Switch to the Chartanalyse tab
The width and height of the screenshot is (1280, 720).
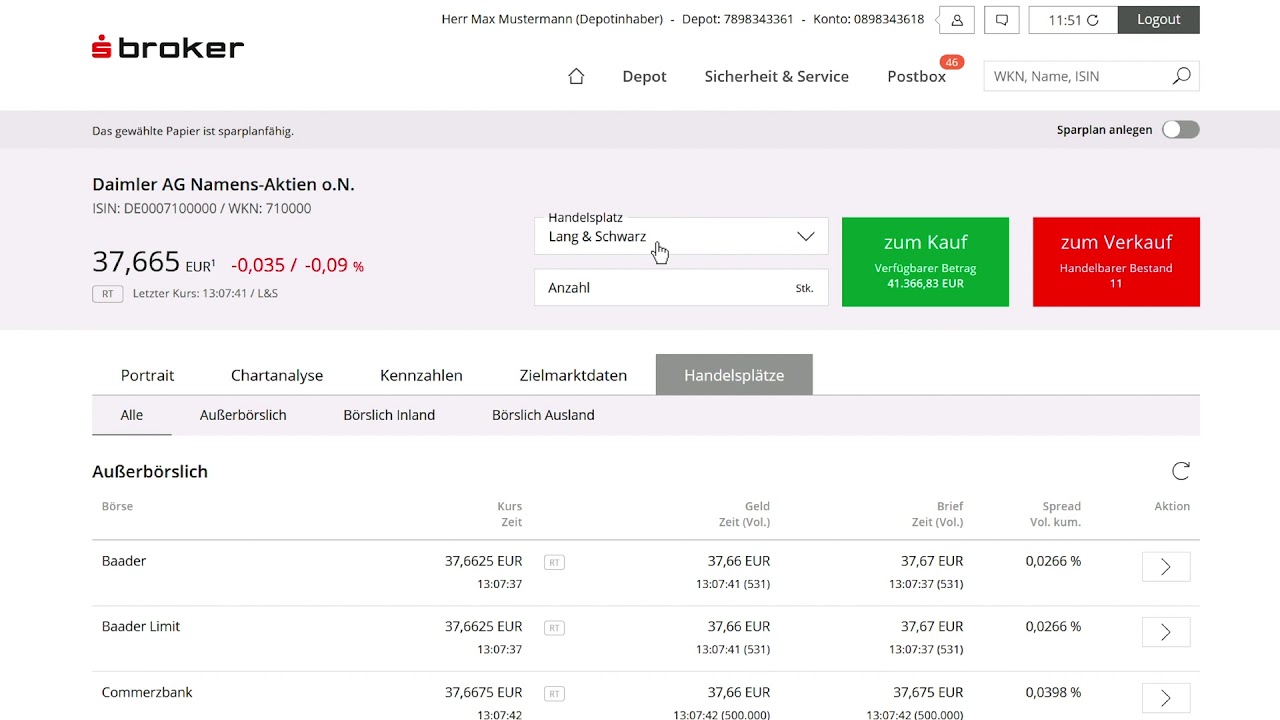[277, 375]
